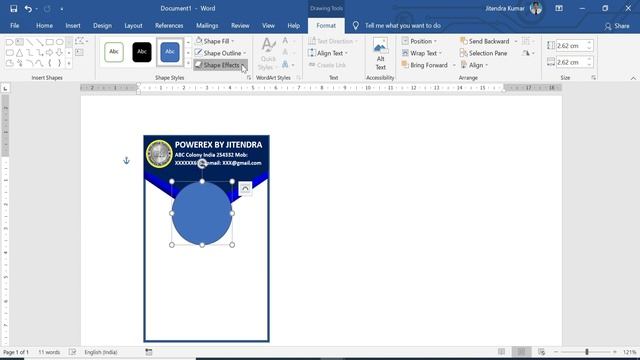Click English (India) language indicator

101,352
